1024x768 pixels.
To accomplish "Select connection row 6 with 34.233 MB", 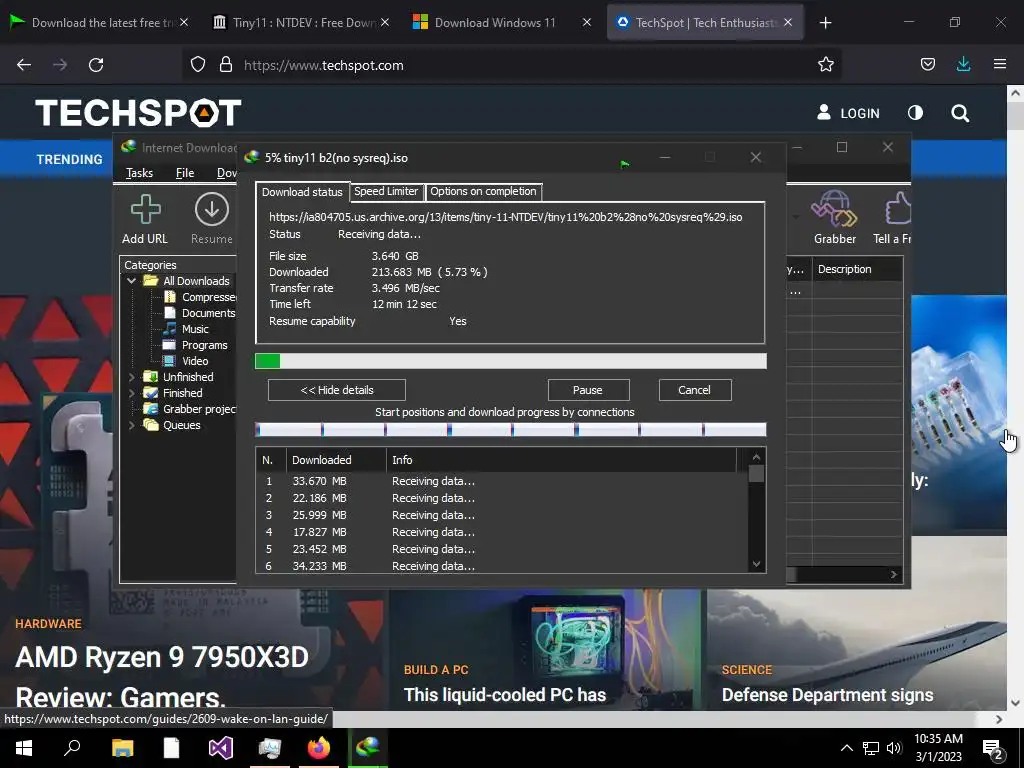I will pyautogui.click(x=502, y=566).
